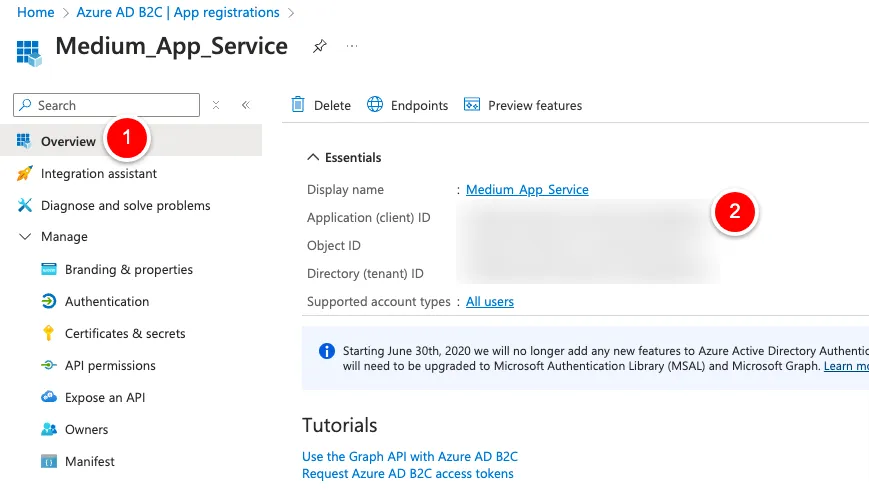
Task: Collapse the Manage section
Action: [25, 237]
